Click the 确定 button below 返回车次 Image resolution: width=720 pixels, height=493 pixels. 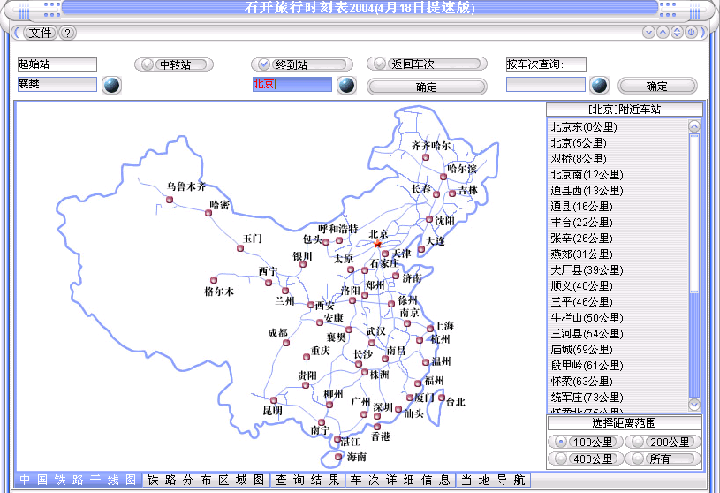click(x=427, y=87)
